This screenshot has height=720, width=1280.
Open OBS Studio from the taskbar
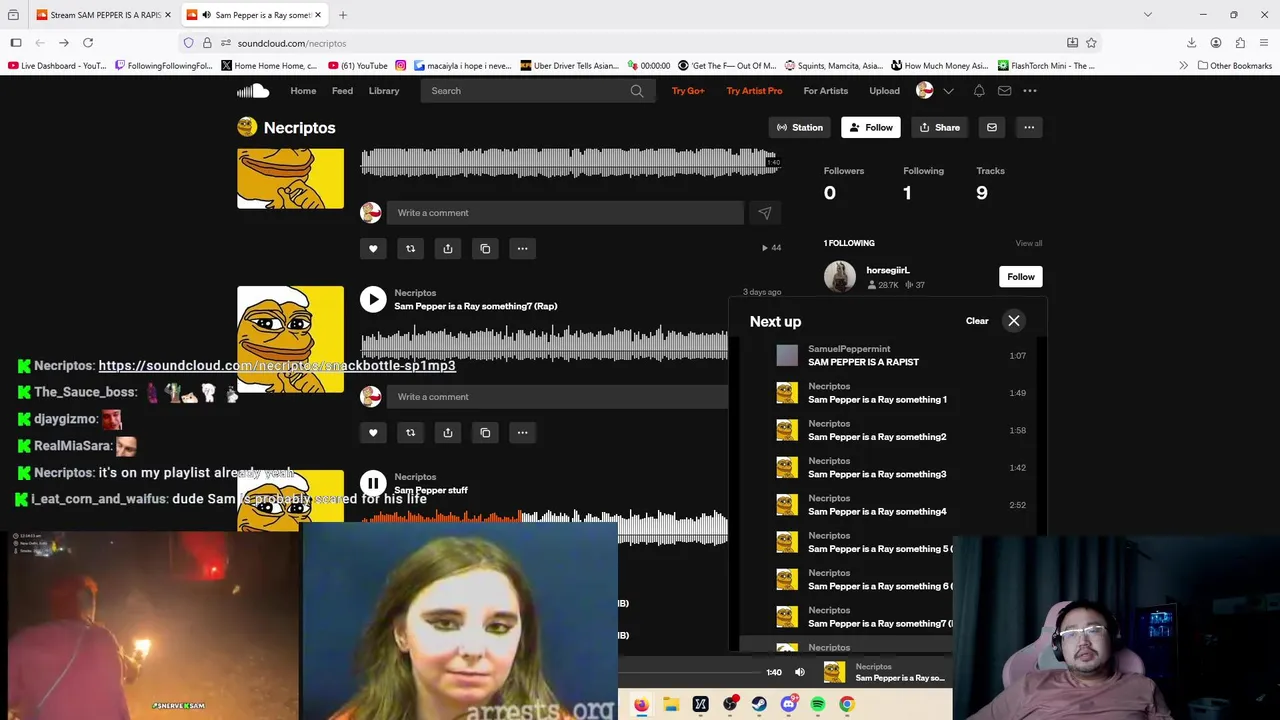730,704
